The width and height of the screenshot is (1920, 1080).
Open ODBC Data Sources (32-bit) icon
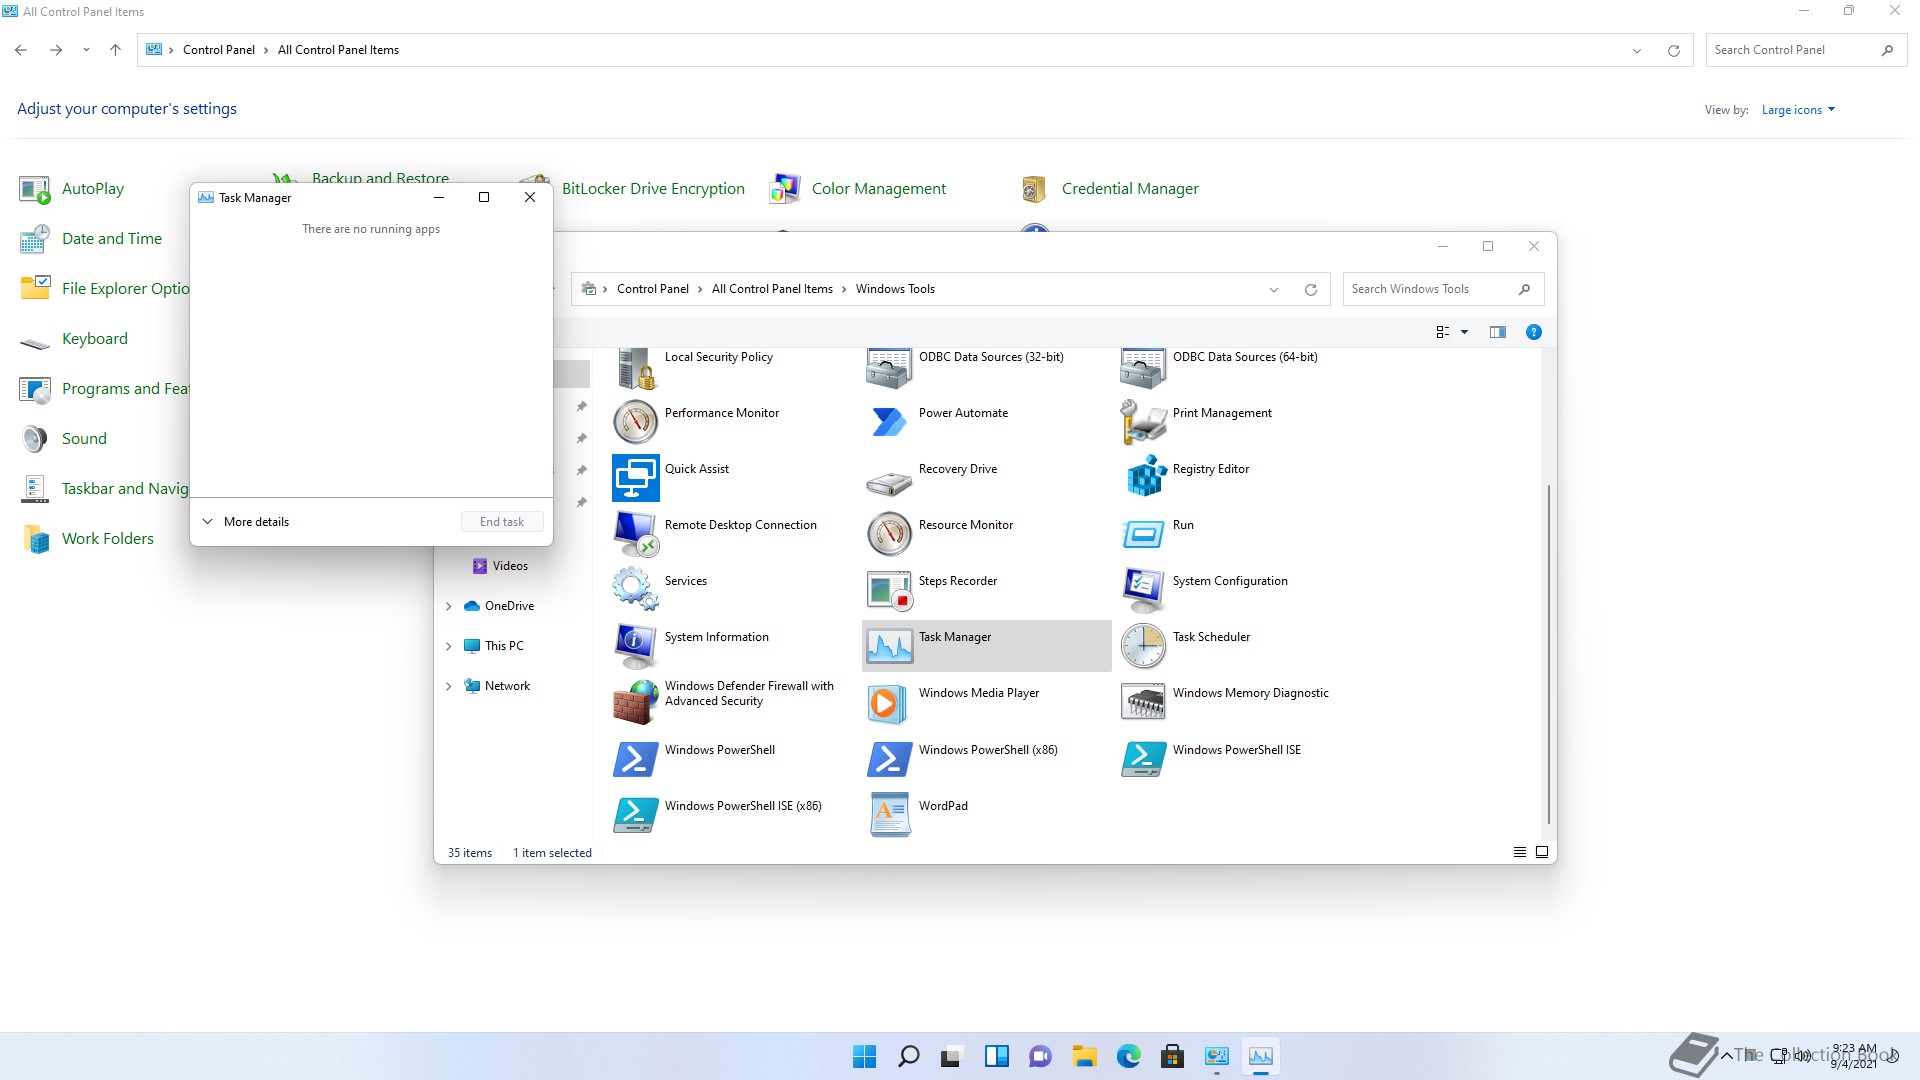(x=889, y=368)
